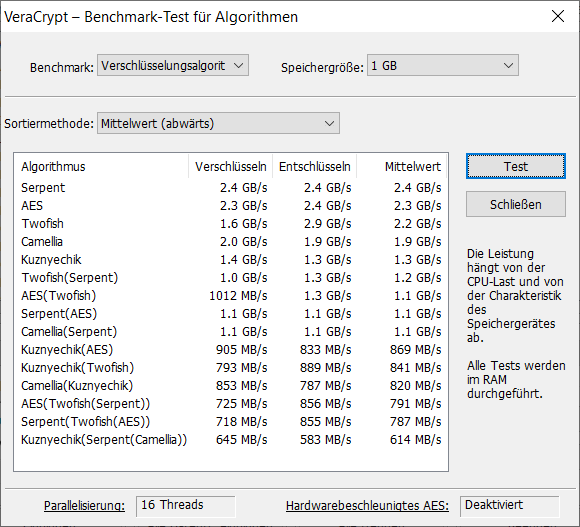Click the 869 MB/s mean value
Screen dimensions: 580x527
point(415,349)
